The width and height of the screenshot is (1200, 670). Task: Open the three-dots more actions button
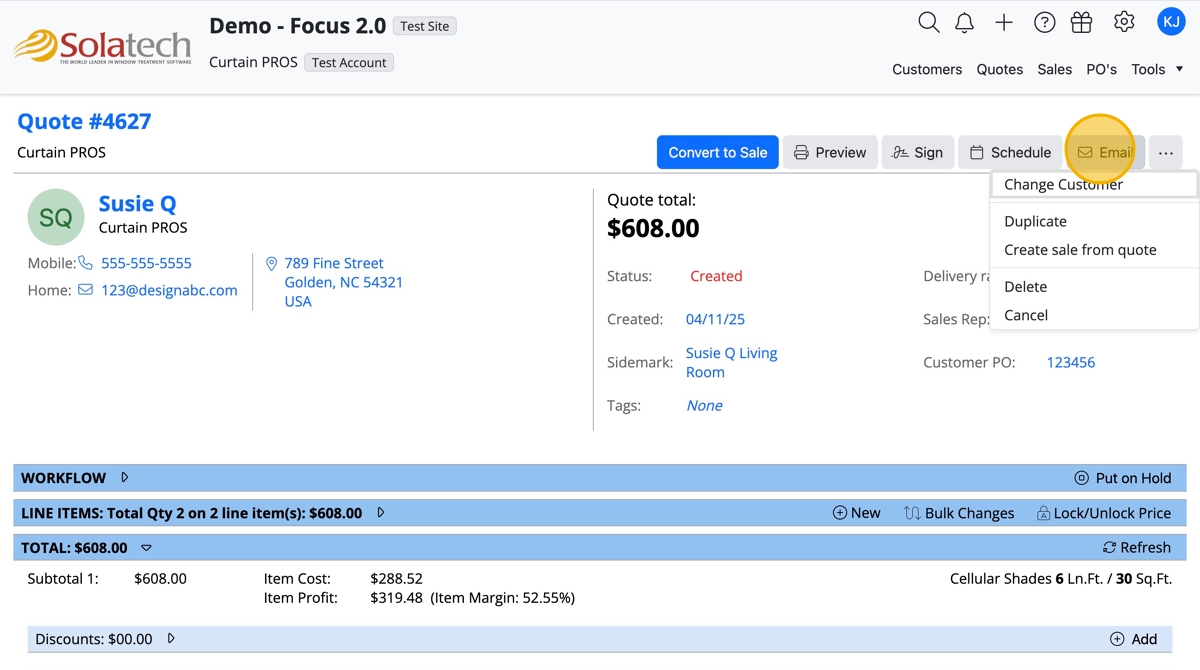pyautogui.click(x=1166, y=153)
